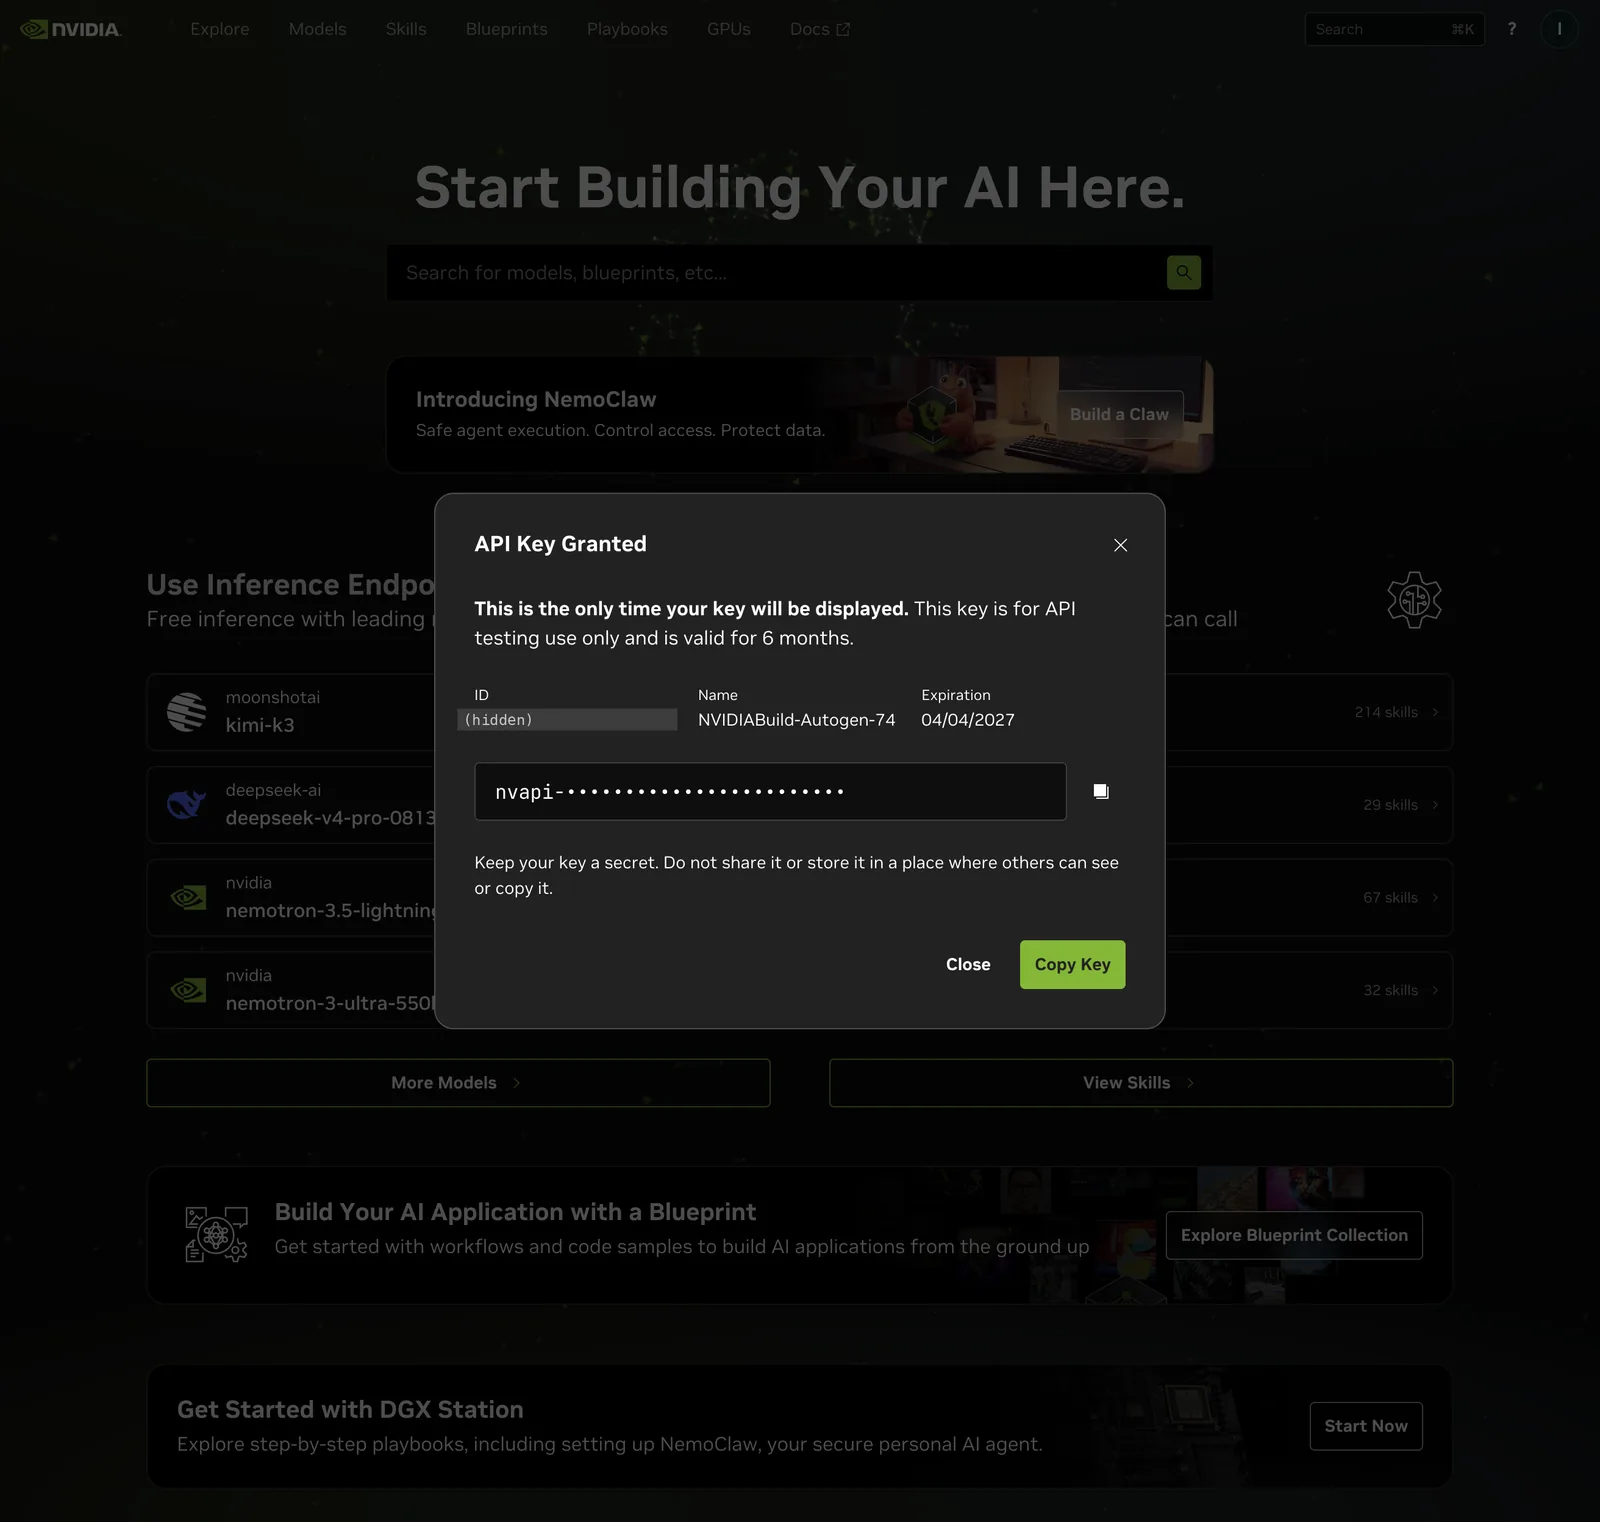Open Docs in external link
The height and width of the screenshot is (1522, 1600).
pos(820,29)
